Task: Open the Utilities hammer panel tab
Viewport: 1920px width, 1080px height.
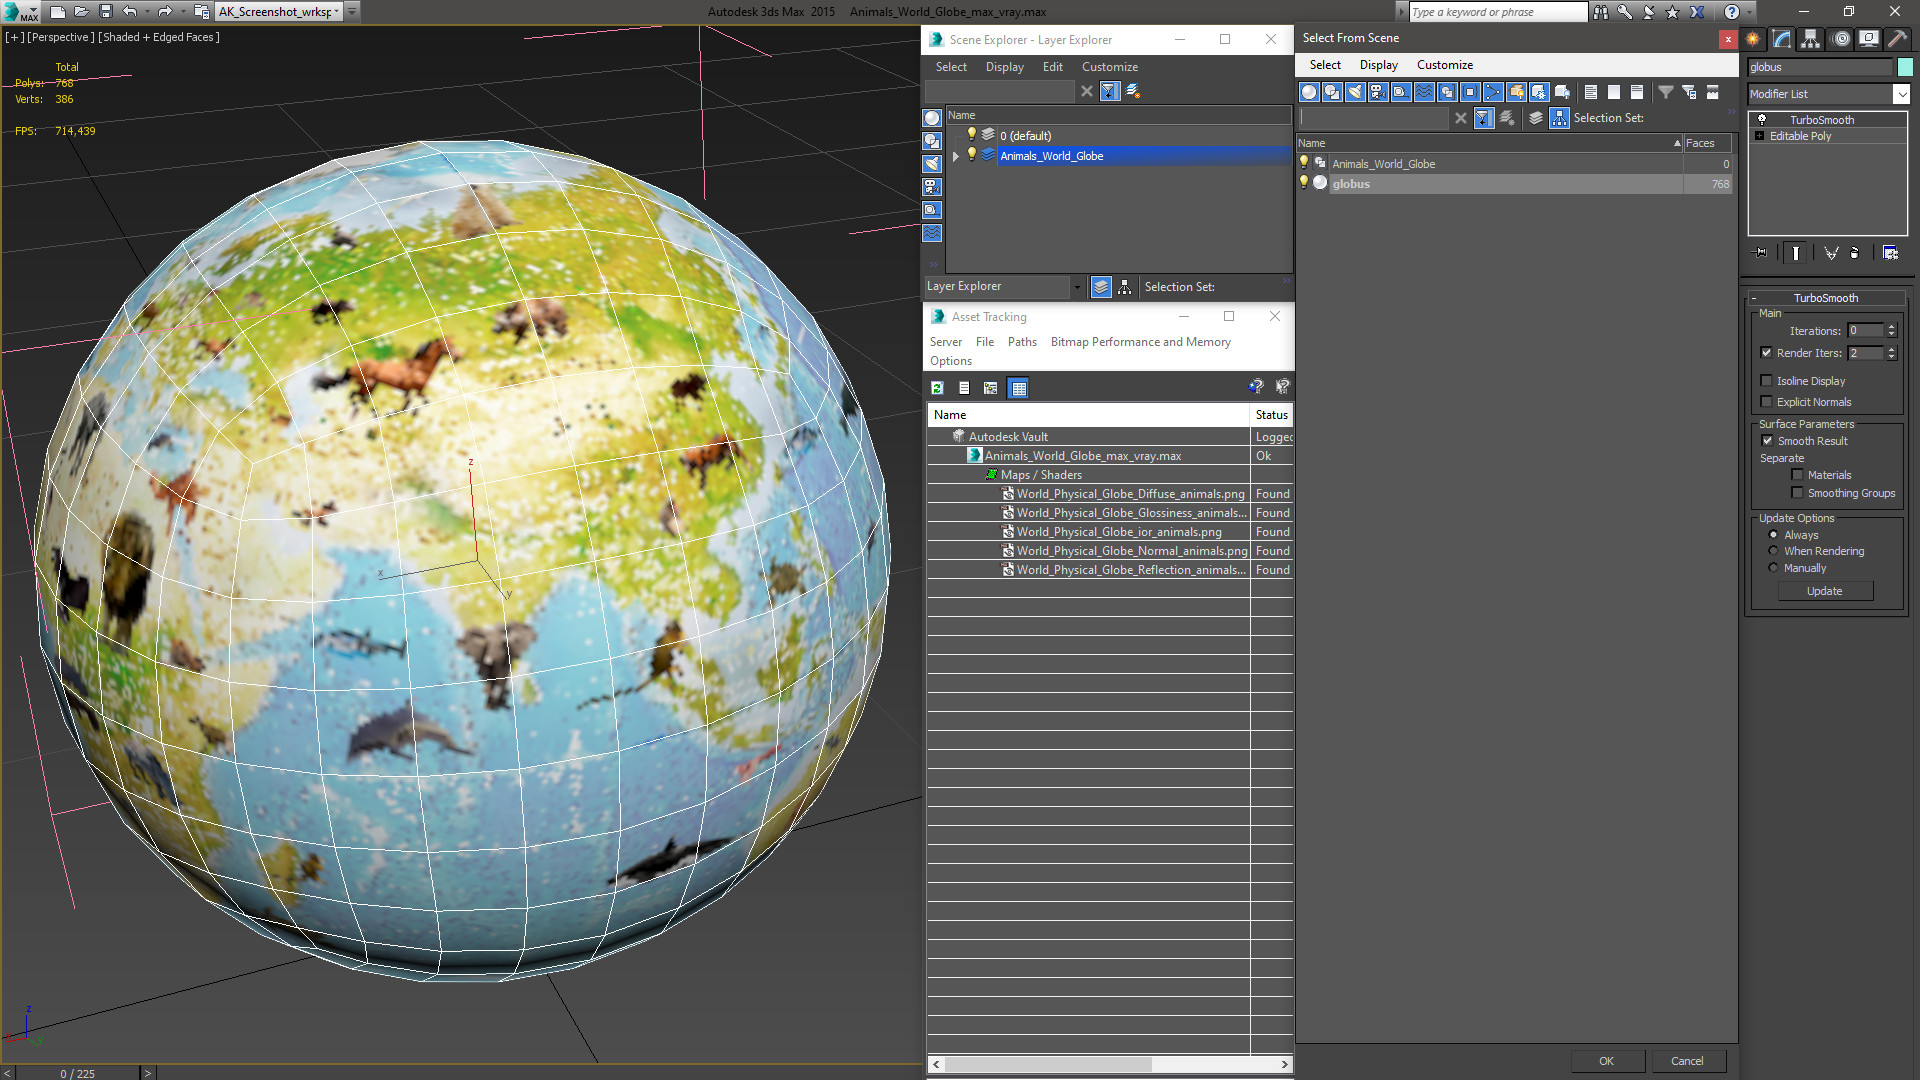Action: (1897, 39)
